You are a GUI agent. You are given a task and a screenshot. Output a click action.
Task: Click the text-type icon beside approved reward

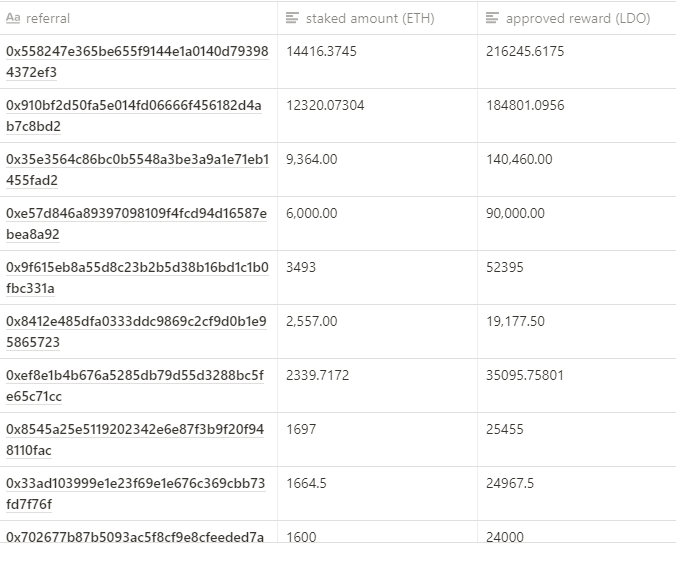click(x=492, y=18)
